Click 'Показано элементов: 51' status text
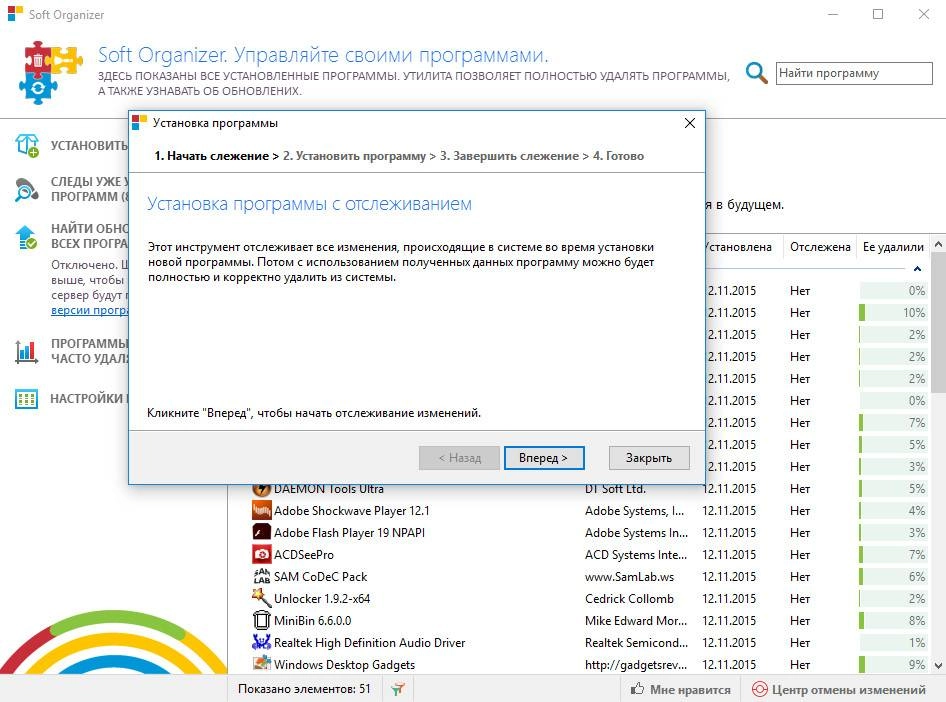Screen dimensions: 946x702 click(304, 689)
